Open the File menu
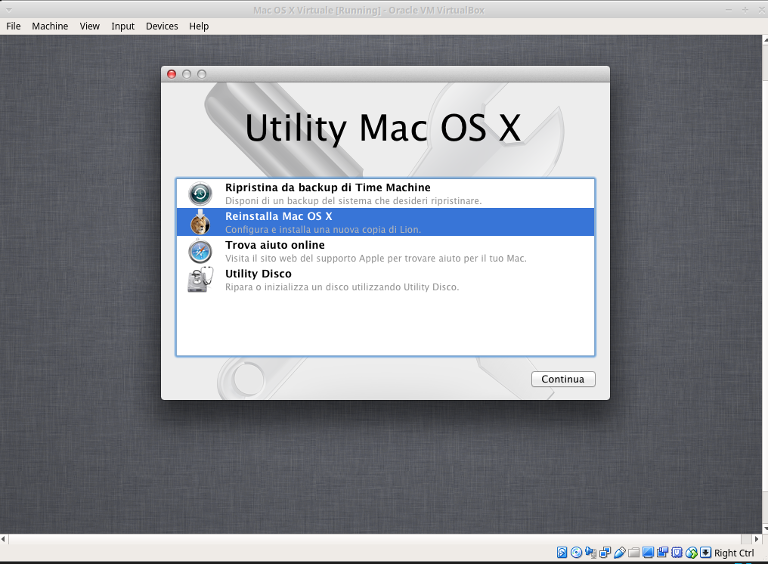The image size is (768, 564). [x=13, y=26]
